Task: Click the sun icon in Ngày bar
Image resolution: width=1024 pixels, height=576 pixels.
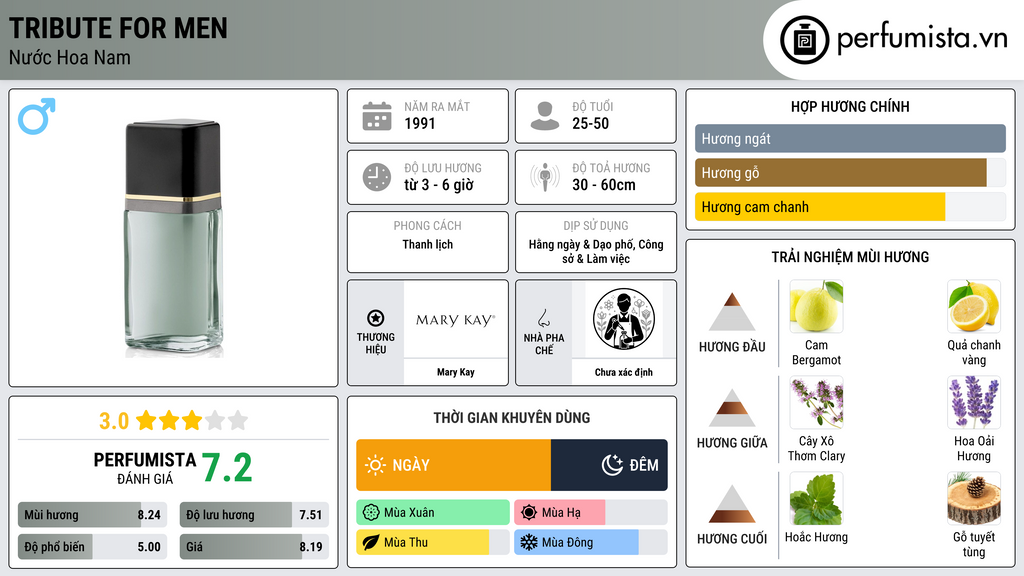Action: (x=375, y=465)
